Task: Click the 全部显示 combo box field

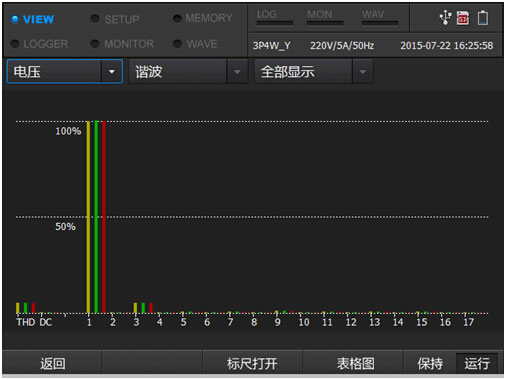Action: point(314,71)
